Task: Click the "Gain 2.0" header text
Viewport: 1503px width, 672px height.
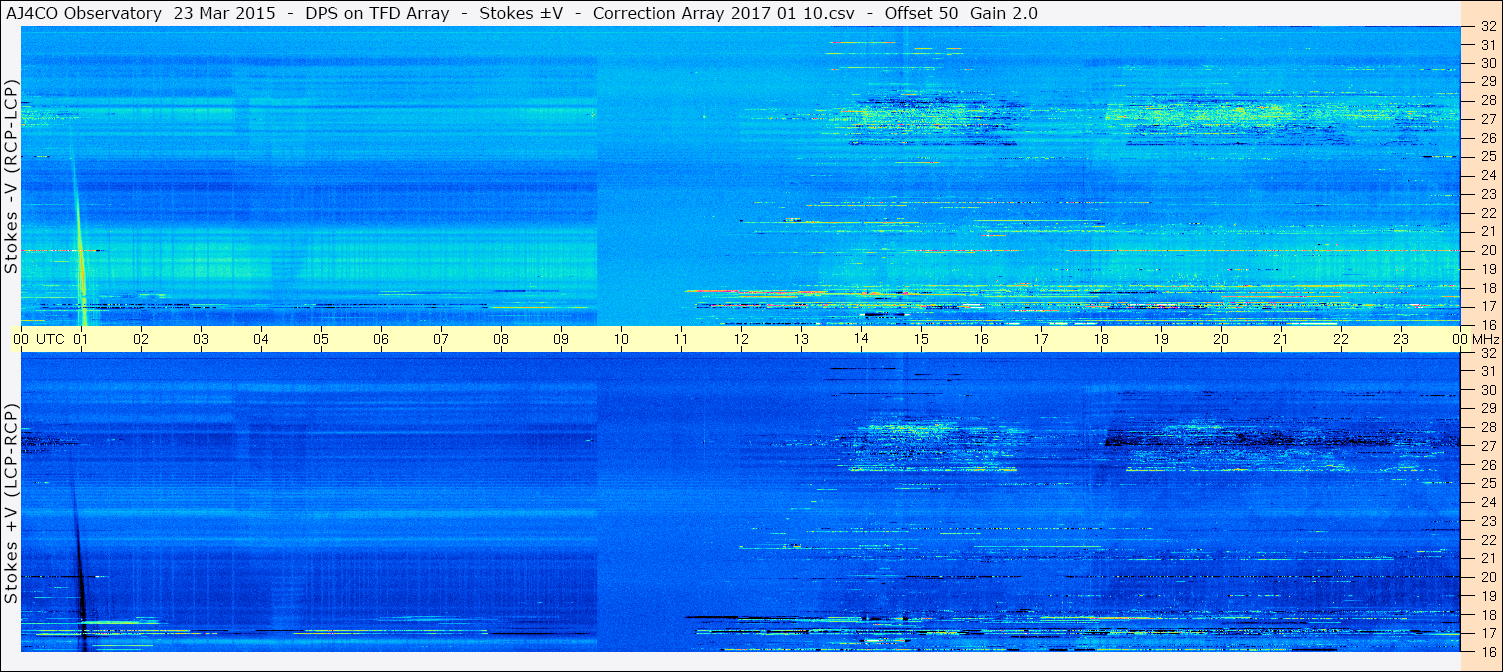Action: (1004, 13)
